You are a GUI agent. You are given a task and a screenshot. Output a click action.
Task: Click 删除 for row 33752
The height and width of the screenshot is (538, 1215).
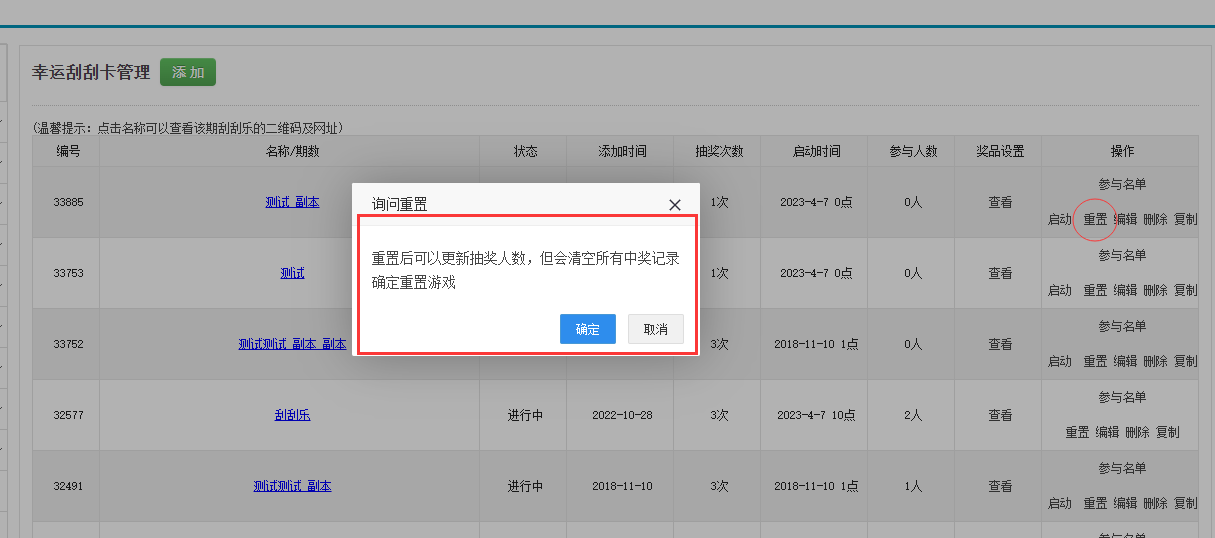(x=1155, y=361)
